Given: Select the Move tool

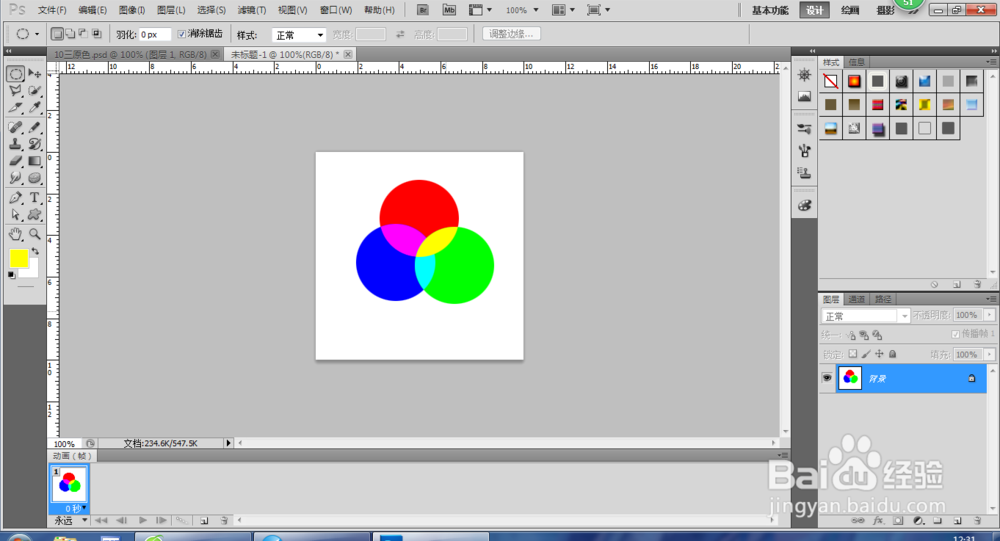Looking at the screenshot, I should (34, 74).
